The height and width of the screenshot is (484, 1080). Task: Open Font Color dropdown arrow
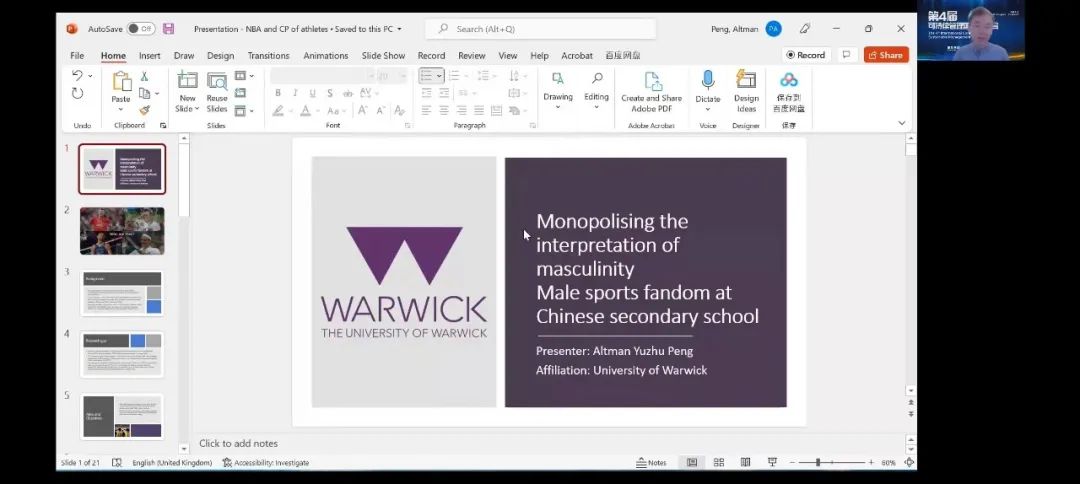pyautogui.click(x=317, y=111)
